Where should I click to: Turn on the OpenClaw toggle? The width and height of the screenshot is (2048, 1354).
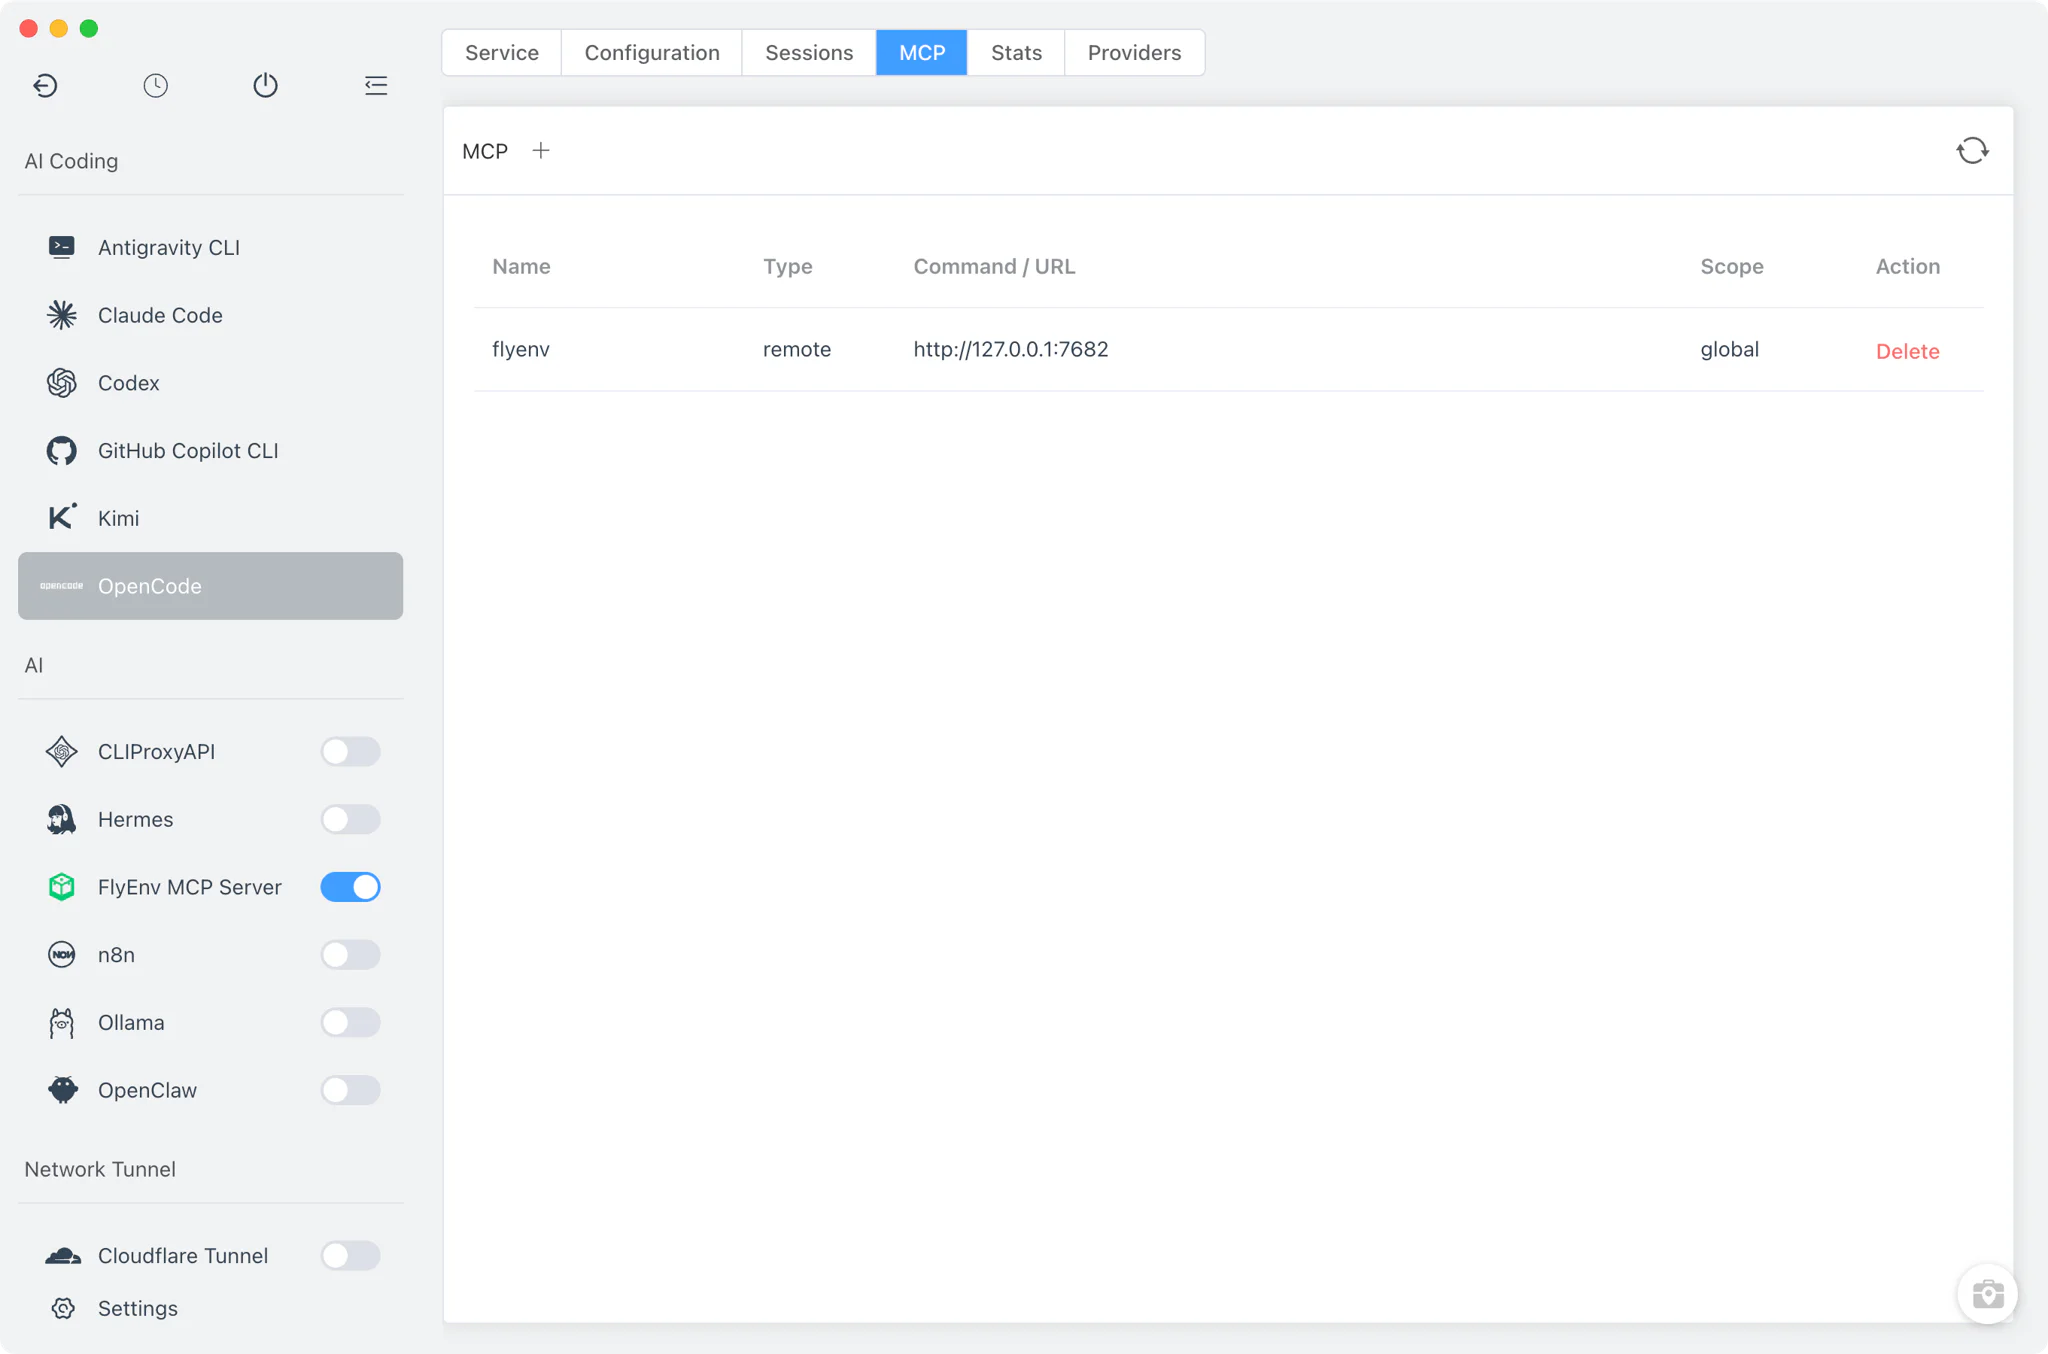[x=350, y=1090]
